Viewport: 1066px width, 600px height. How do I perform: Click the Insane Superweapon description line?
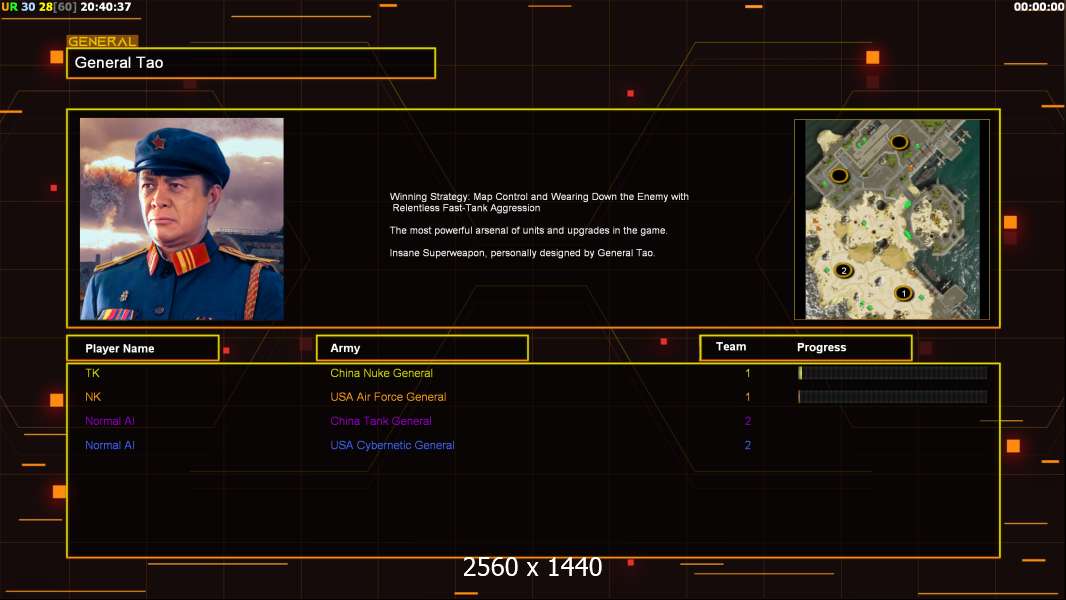pos(522,253)
